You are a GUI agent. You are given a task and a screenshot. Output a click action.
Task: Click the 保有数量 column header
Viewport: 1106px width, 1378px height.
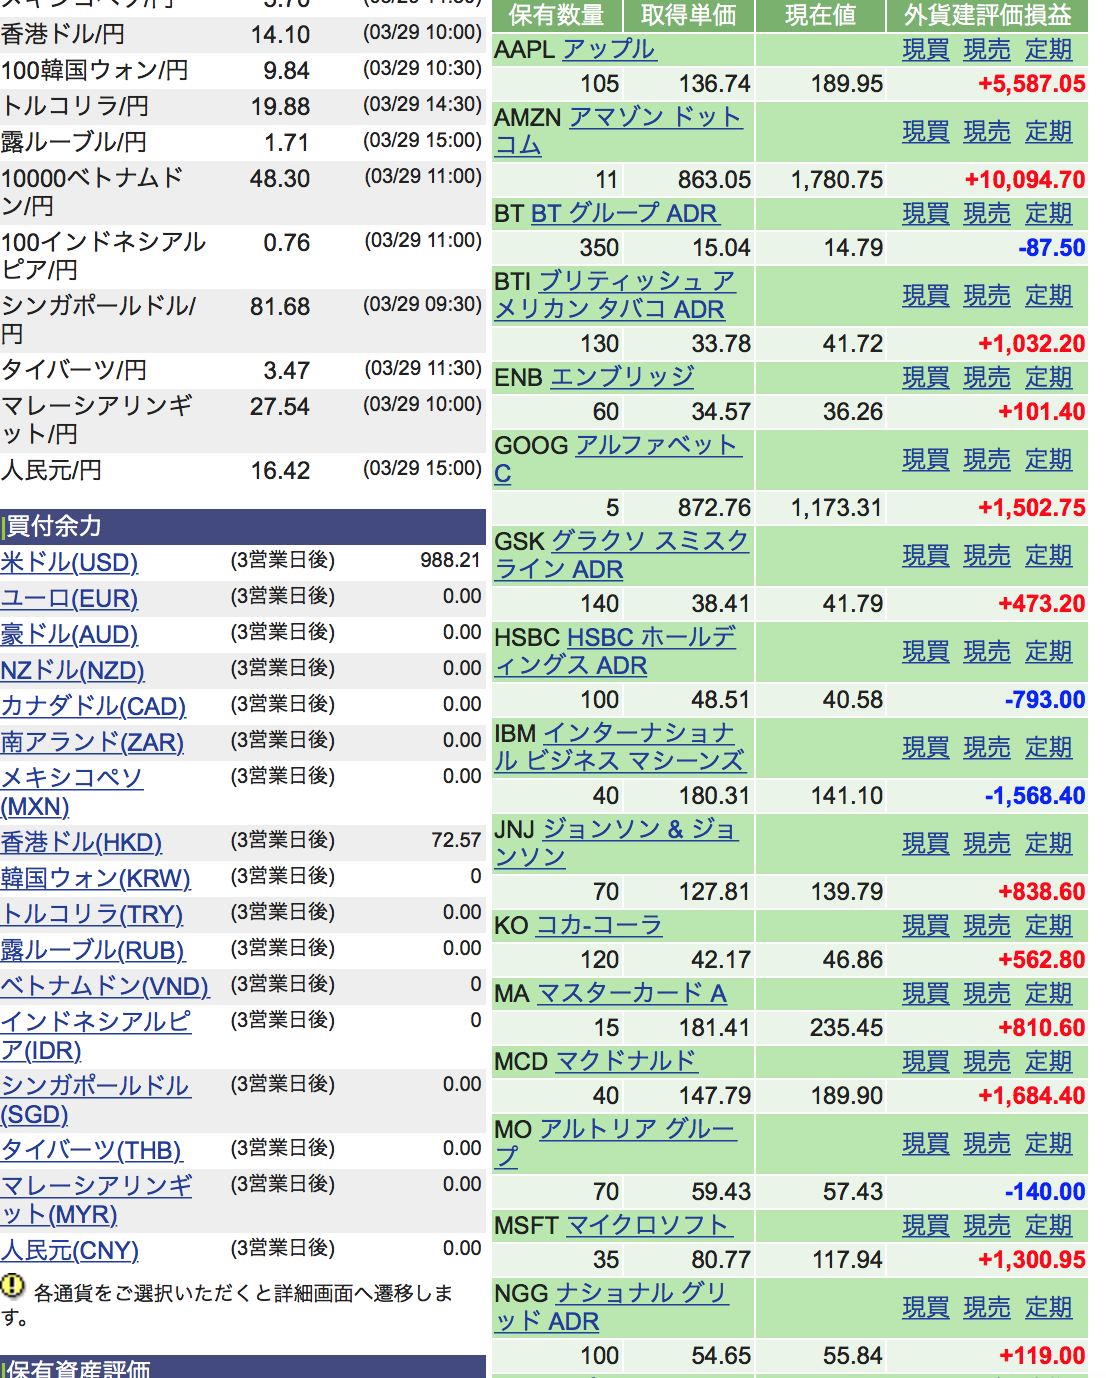(x=557, y=15)
